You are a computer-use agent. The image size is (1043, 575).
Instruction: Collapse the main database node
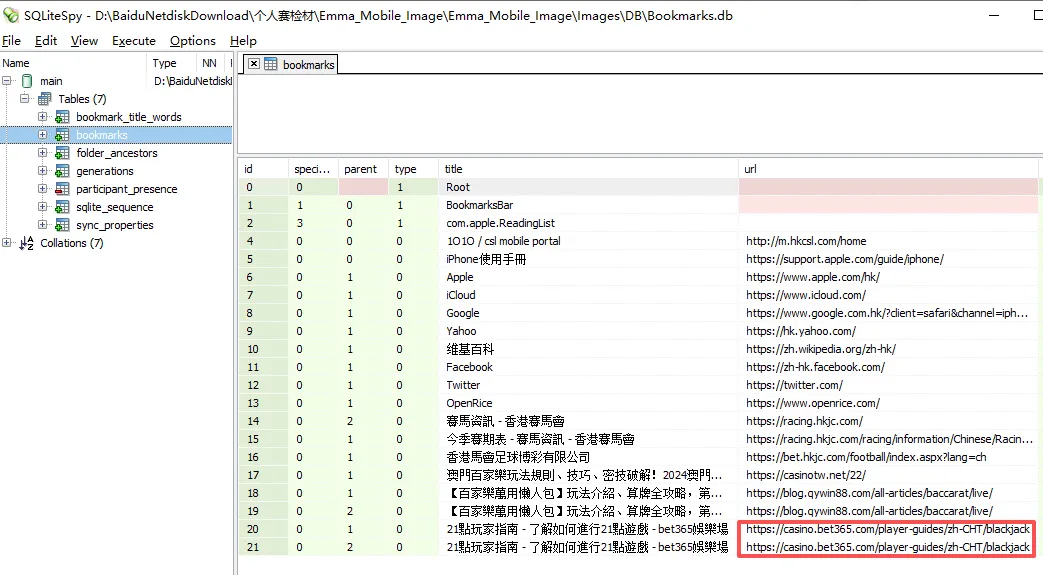(7, 81)
